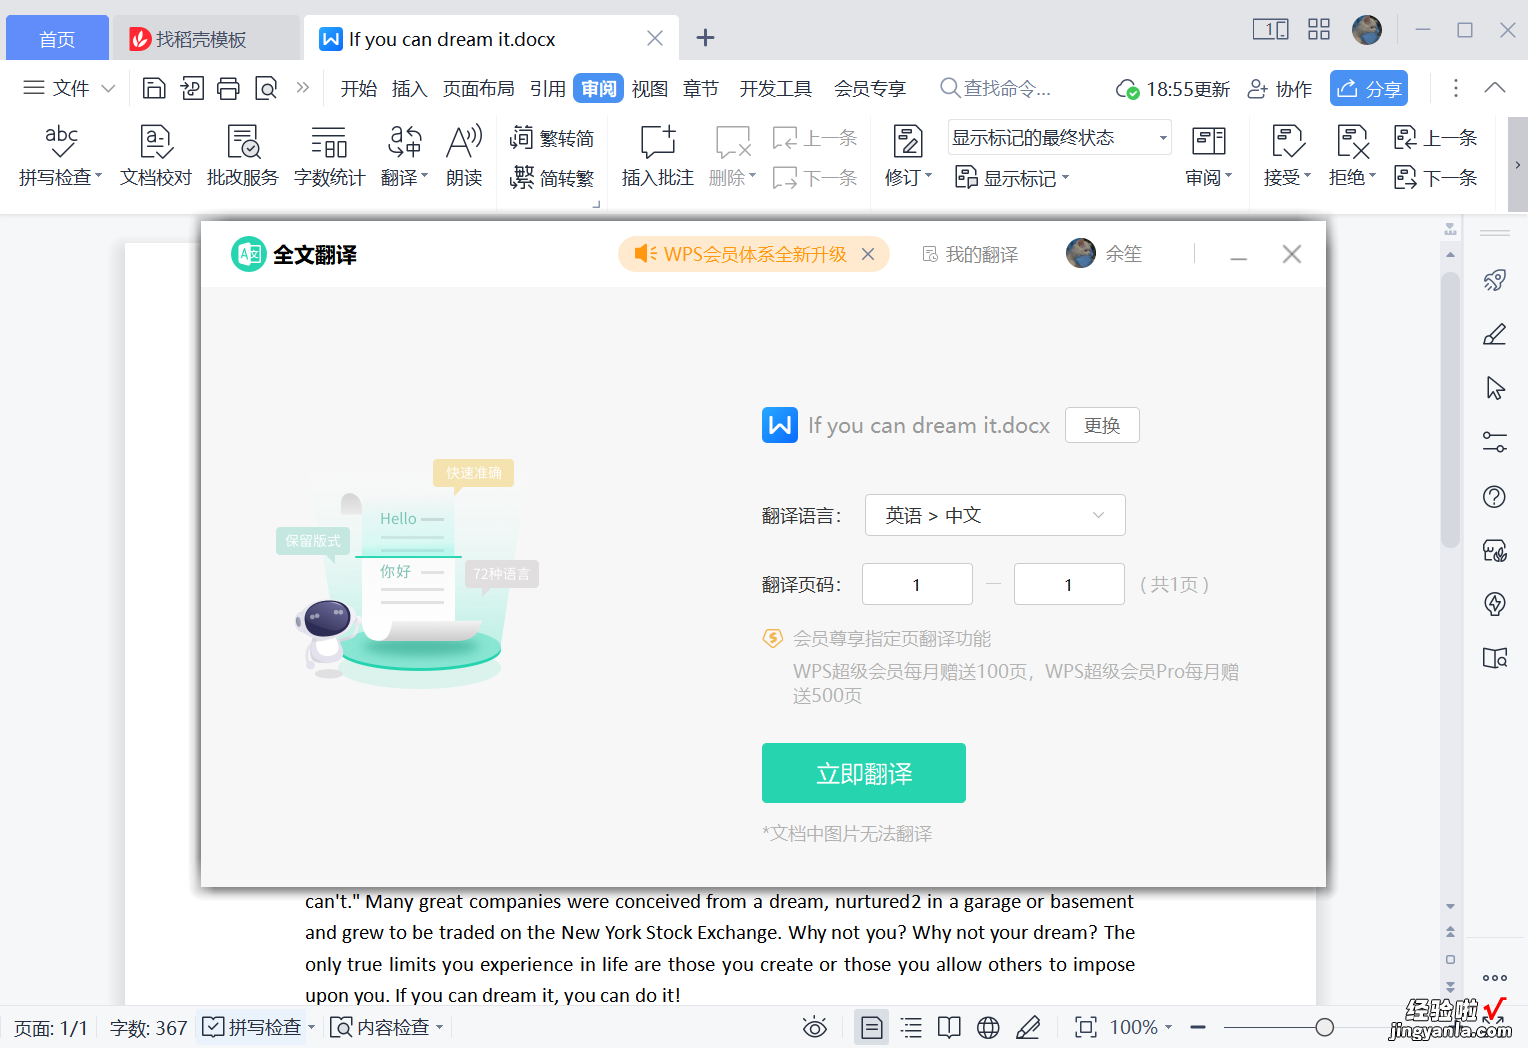Run the 拼写检查 spell check tool
This screenshot has width=1528, height=1048.
60,156
